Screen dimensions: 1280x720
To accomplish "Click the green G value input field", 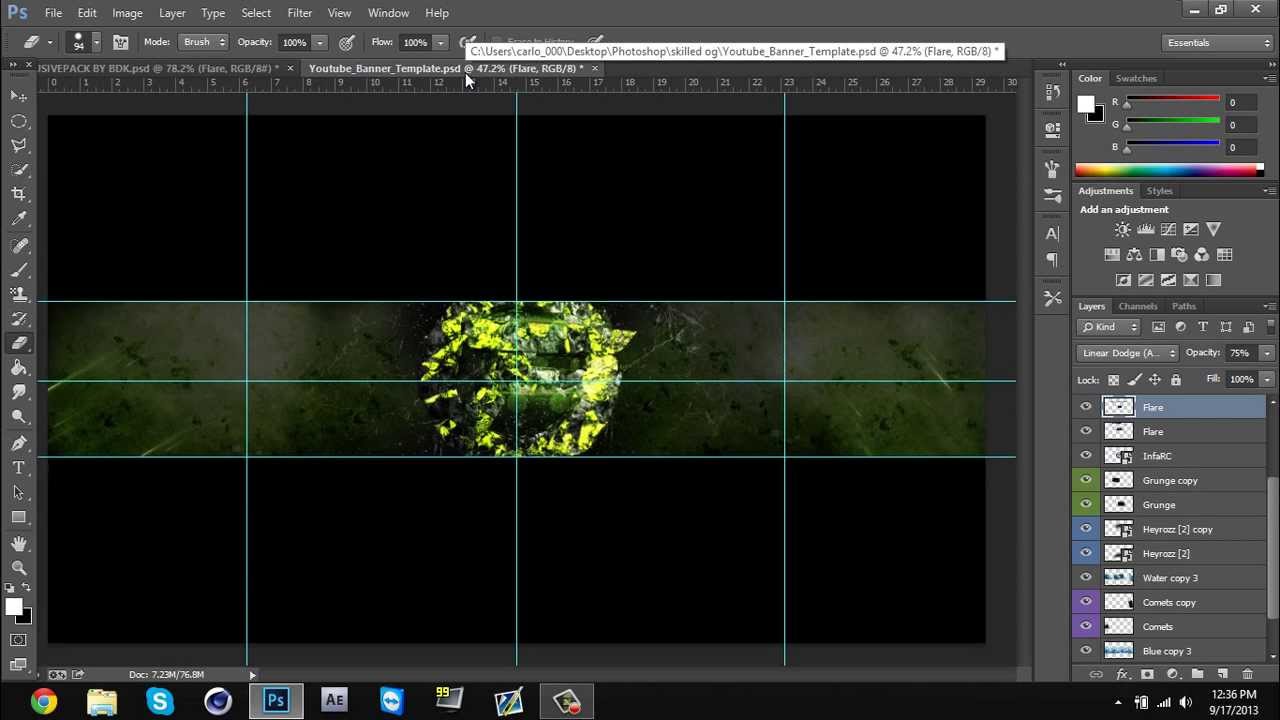I will [1243, 125].
